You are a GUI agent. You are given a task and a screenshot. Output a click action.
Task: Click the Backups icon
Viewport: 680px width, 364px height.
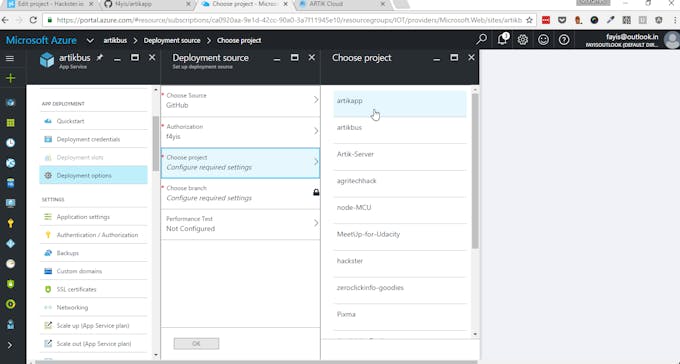48,253
